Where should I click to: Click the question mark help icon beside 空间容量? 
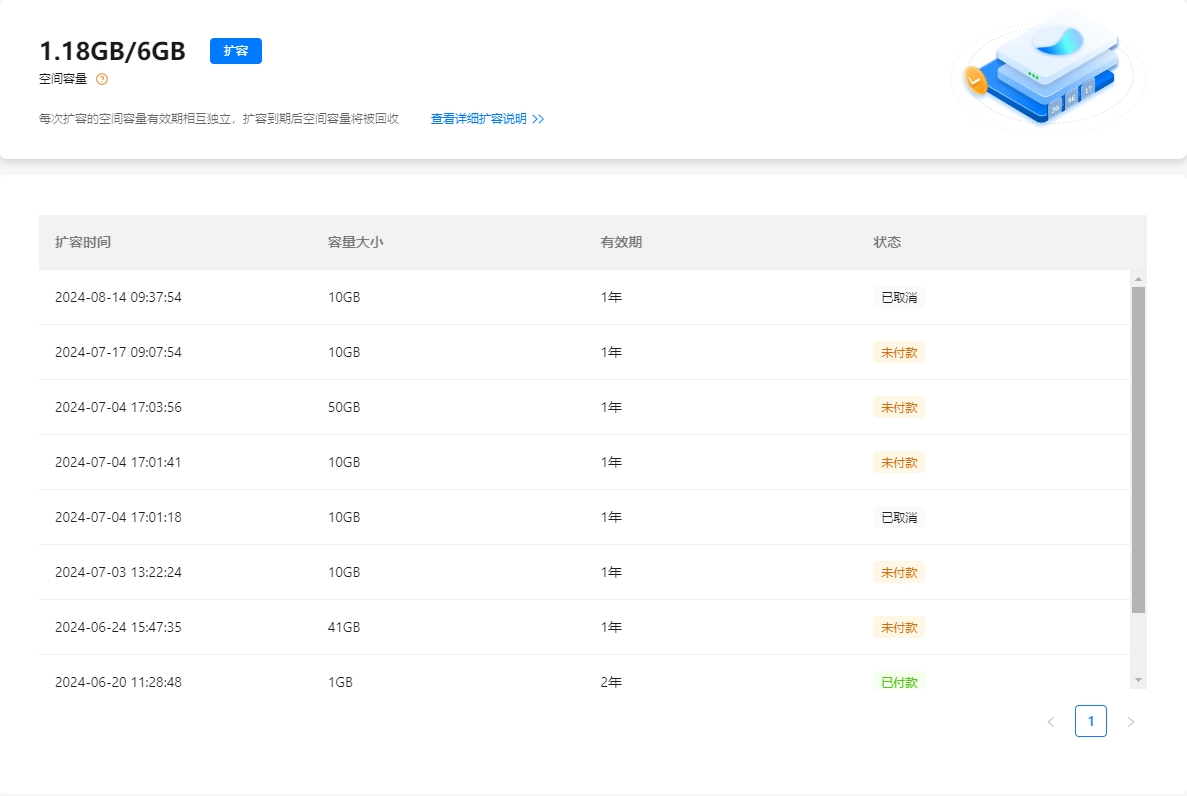pos(102,79)
